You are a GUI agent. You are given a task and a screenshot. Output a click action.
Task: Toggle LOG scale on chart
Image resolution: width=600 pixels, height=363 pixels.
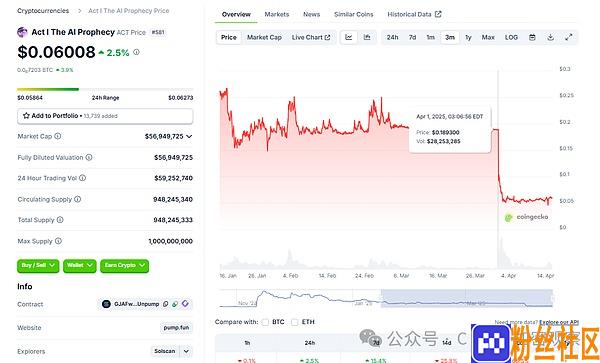(x=511, y=37)
